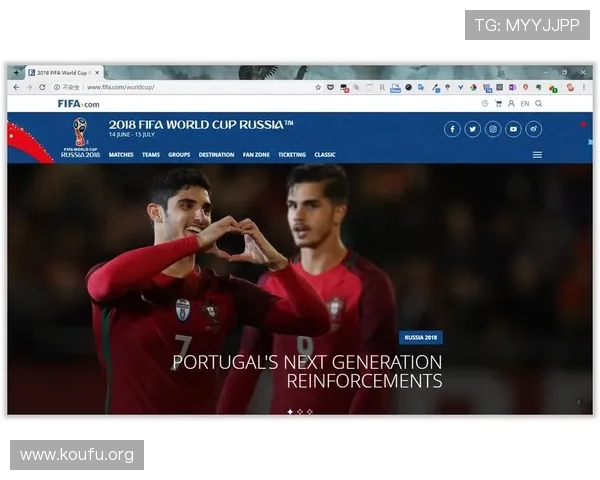This screenshot has height=480, width=600.
Task: Go to the TICKETING section
Action: pyautogui.click(x=292, y=155)
